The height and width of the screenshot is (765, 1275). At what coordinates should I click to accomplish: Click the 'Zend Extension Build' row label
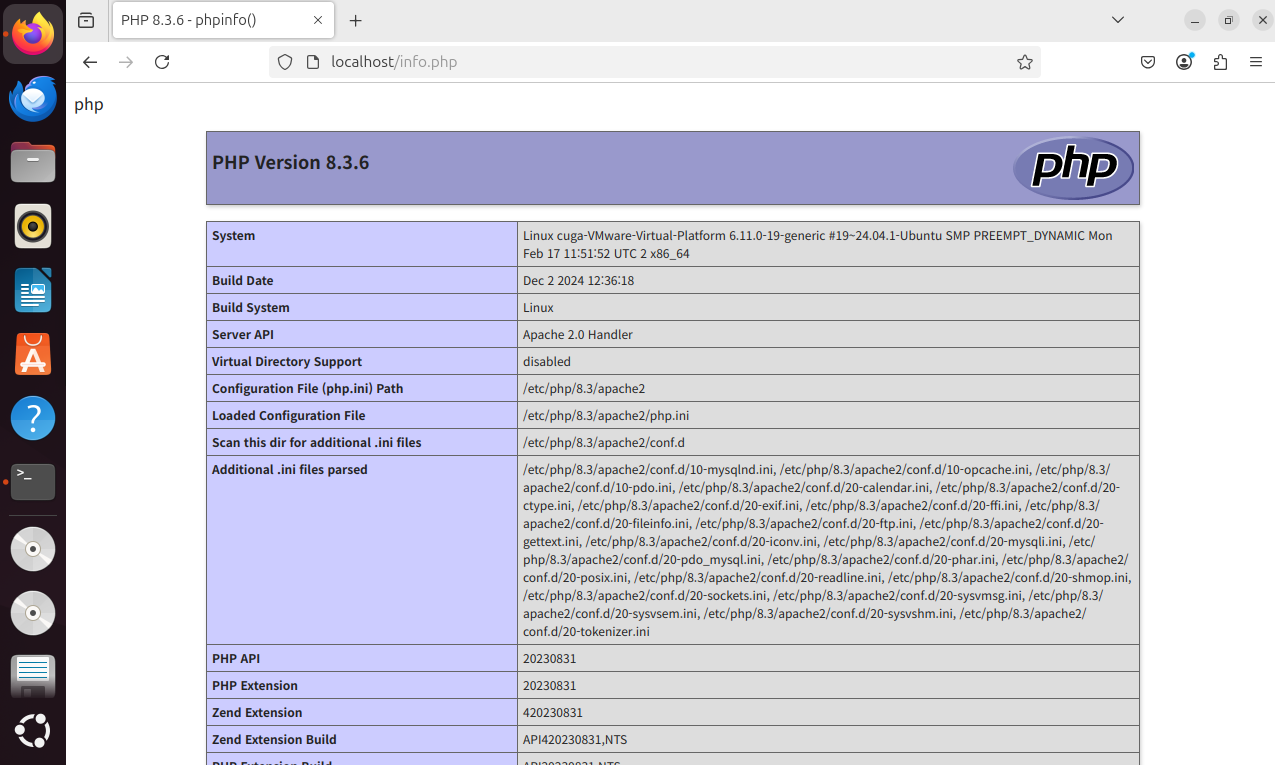tap(274, 740)
